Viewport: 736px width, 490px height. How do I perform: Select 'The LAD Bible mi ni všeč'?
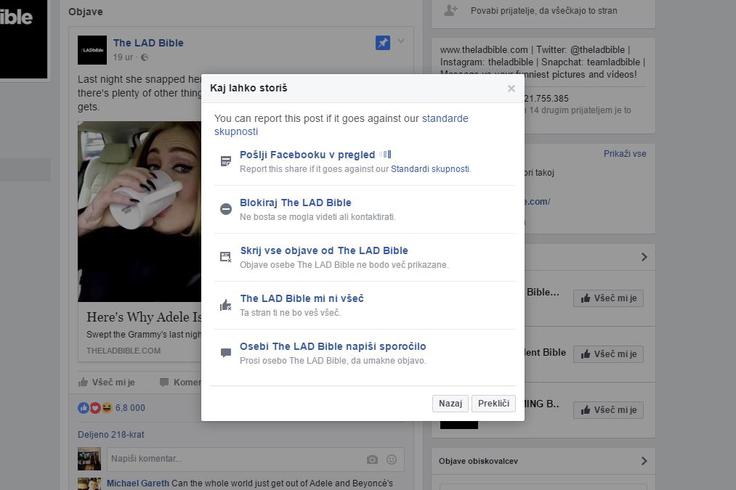tap(302, 298)
